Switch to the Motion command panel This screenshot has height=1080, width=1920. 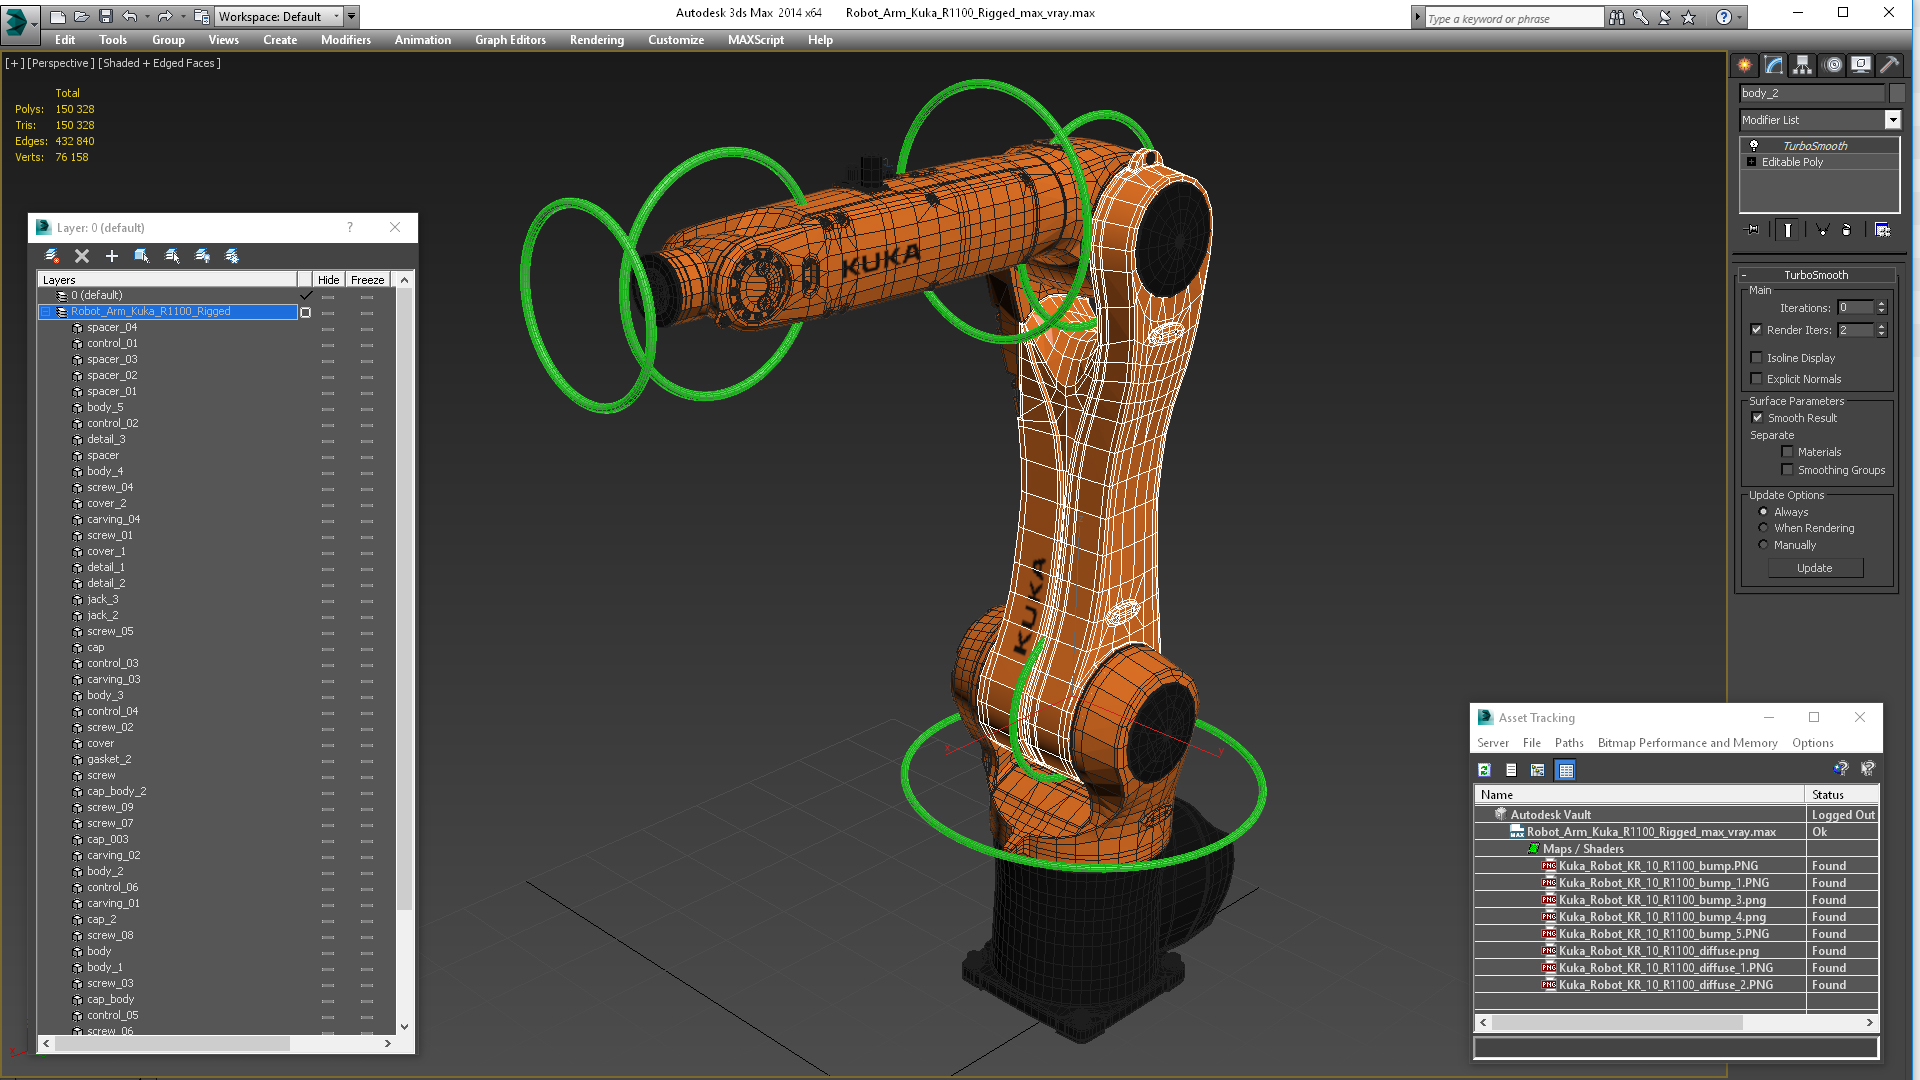point(1832,65)
